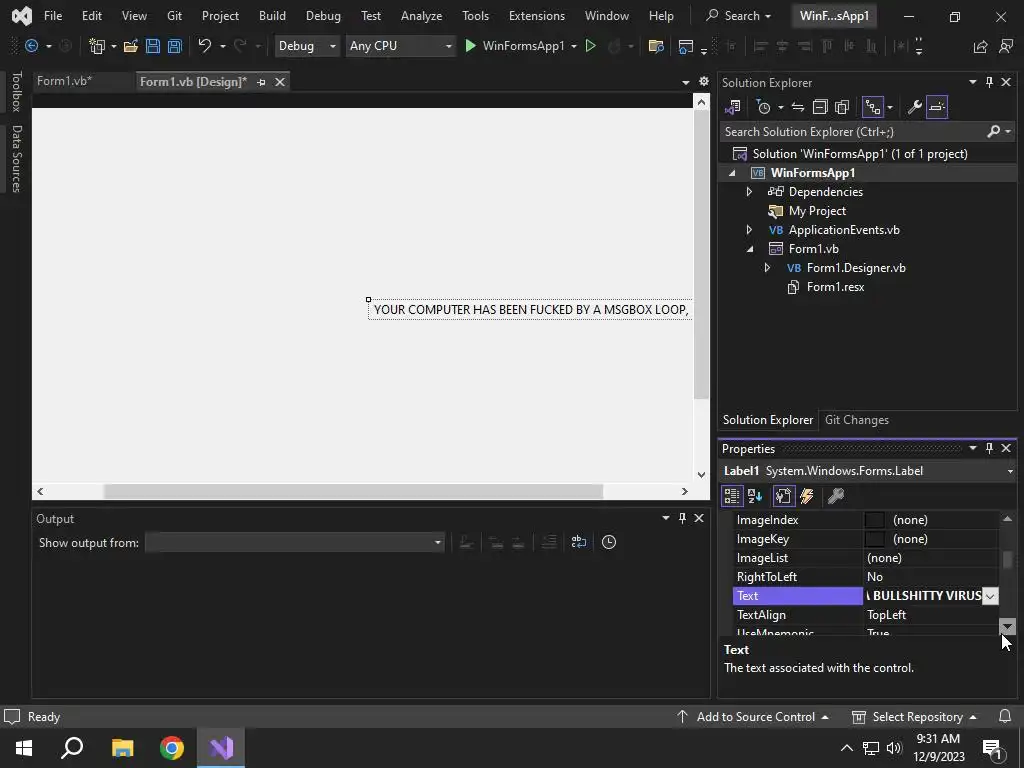Viewport: 1024px width, 768px height.
Task: Start Without Debugging using the outlined play icon
Action: pyautogui.click(x=590, y=46)
